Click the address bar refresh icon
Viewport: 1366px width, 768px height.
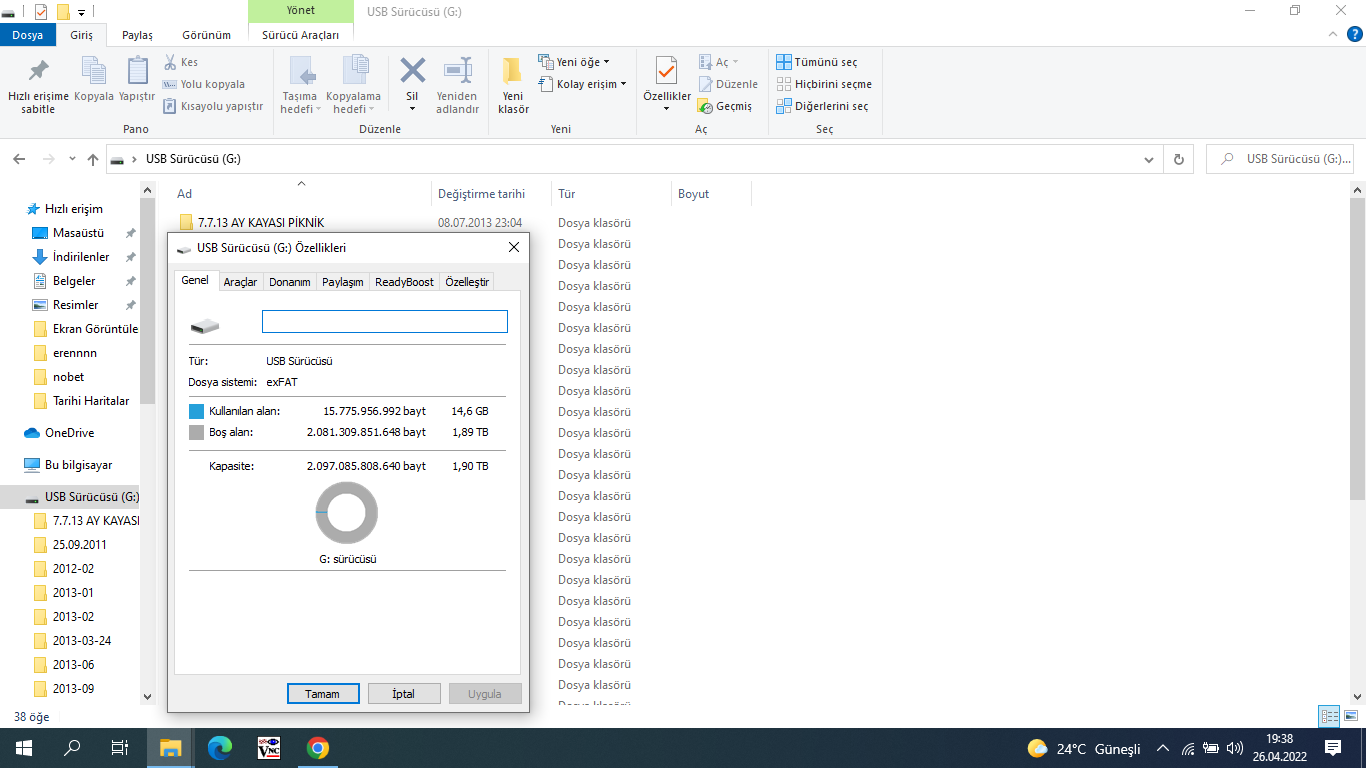pyautogui.click(x=1178, y=159)
